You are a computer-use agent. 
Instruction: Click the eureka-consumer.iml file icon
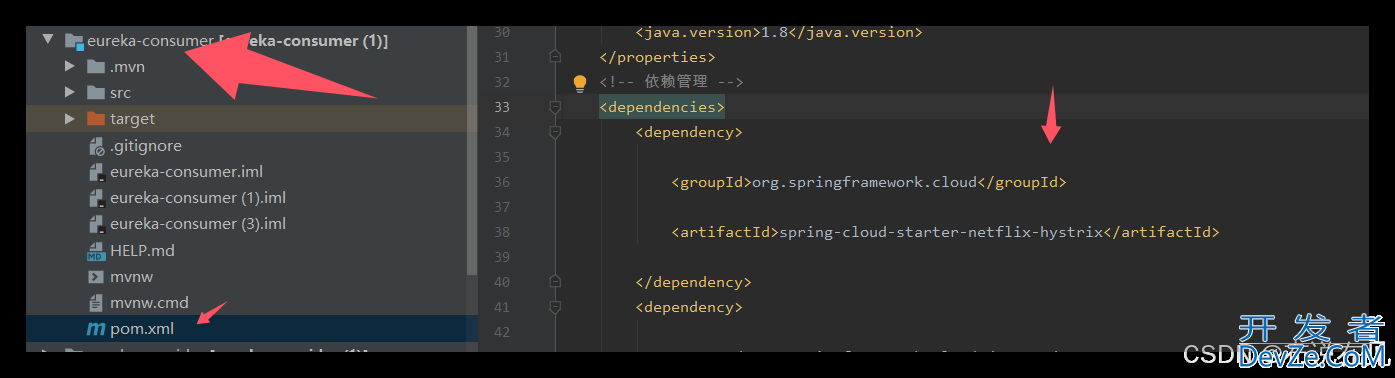click(97, 172)
